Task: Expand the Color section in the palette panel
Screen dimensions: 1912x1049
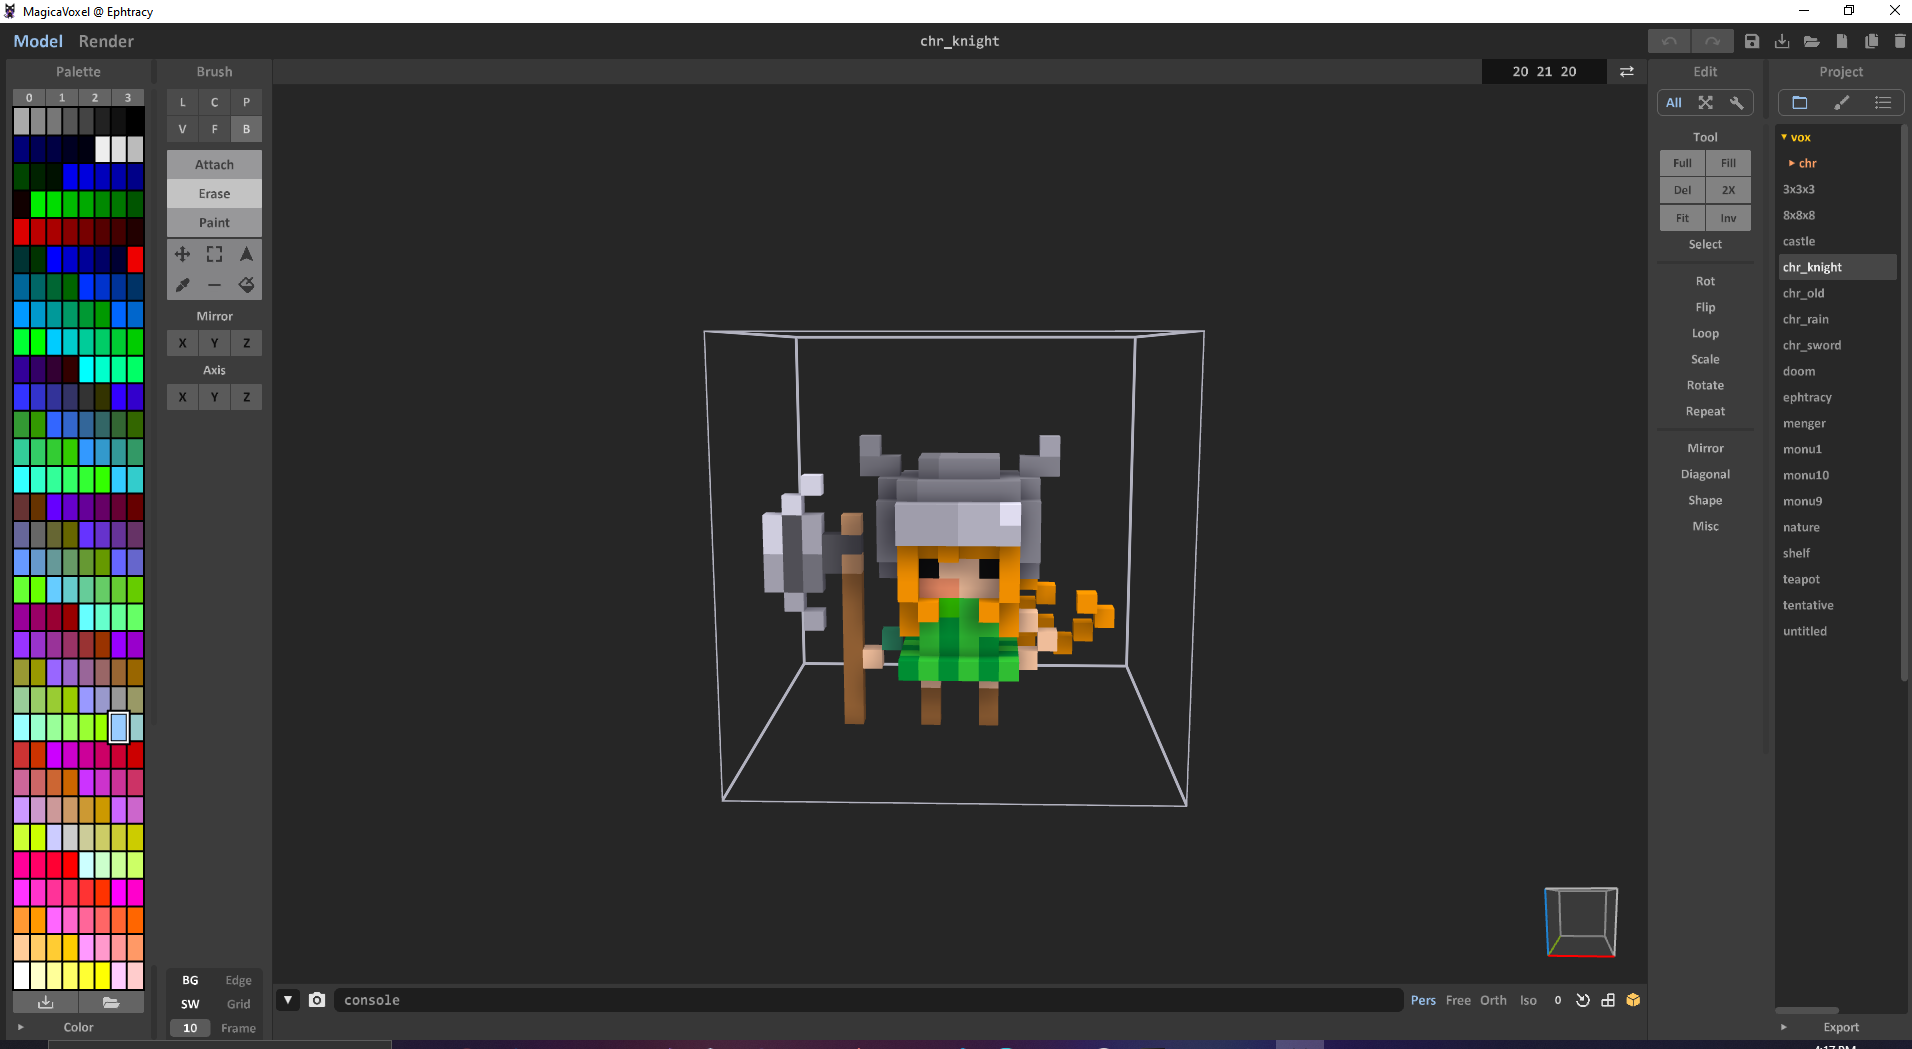Action: (x=20, y=1027)
